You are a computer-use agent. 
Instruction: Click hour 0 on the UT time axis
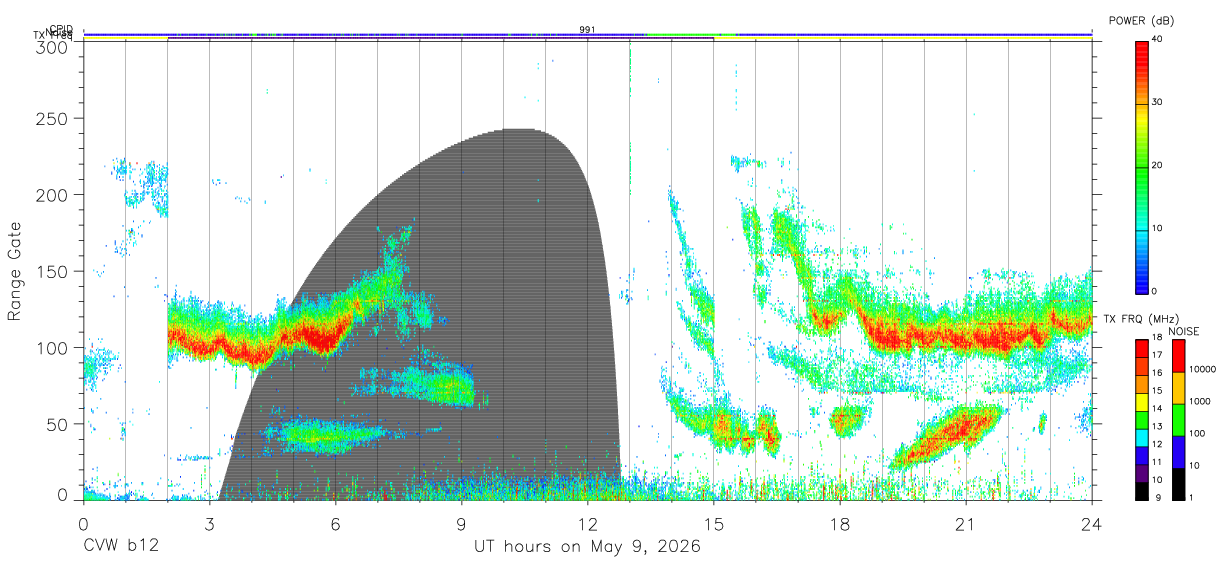83,524
